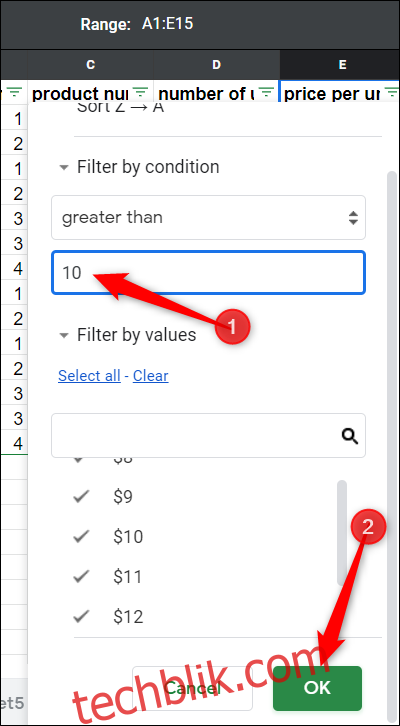The height and width of the screenshot is (726, 400).
Task: Open filter icon on price per unit column
Action: 392,93
